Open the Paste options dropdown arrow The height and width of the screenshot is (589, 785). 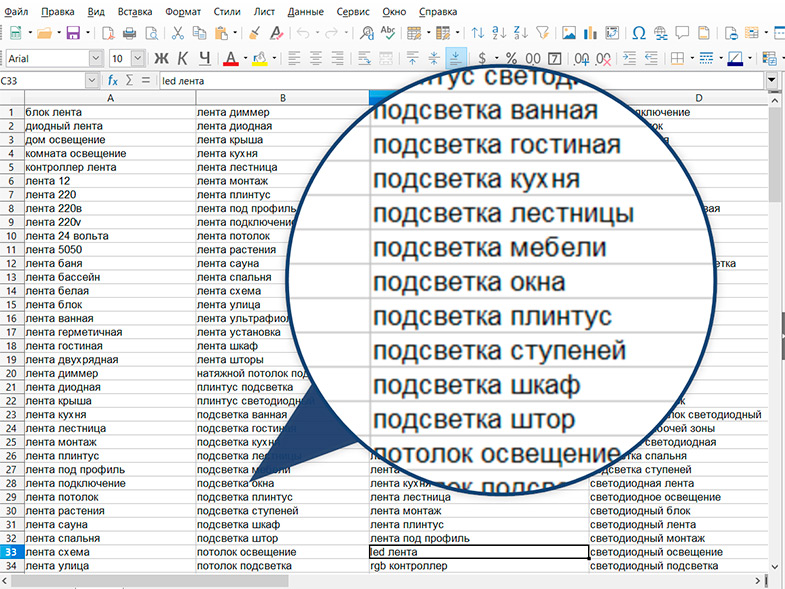tap(235, 34)
